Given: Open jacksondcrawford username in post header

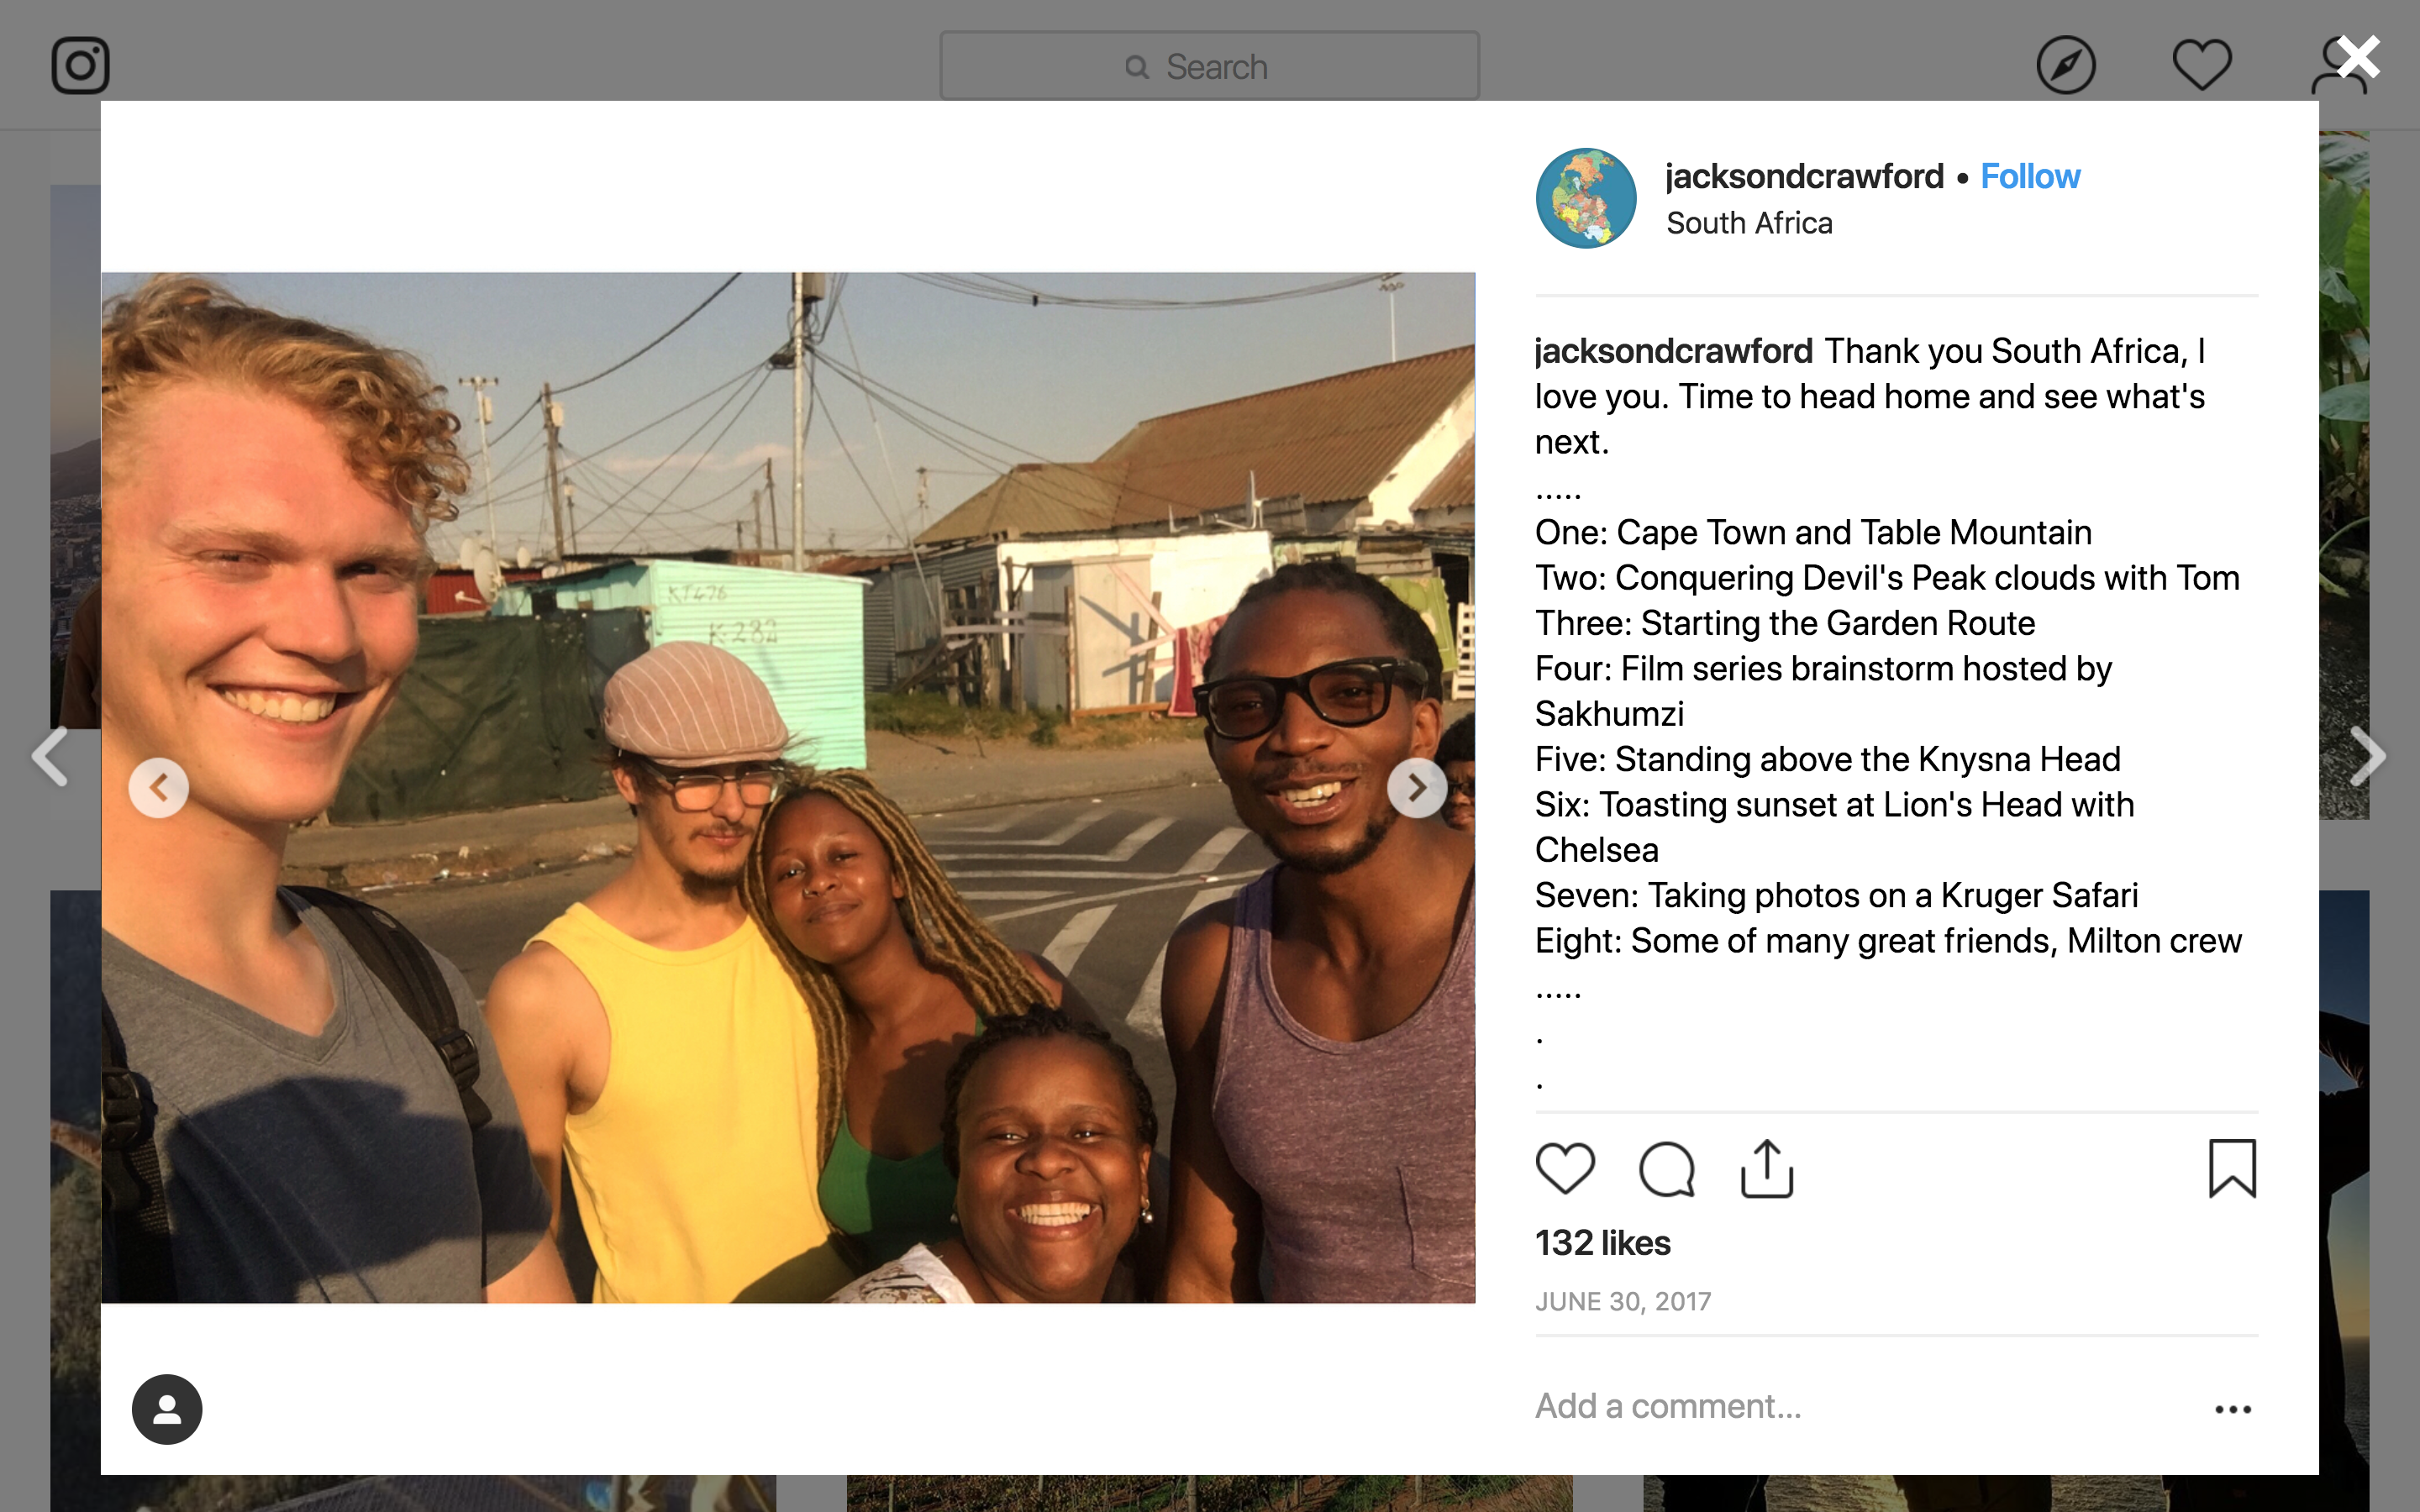Looking at the screenshot, I should [x=1804, y=176].
